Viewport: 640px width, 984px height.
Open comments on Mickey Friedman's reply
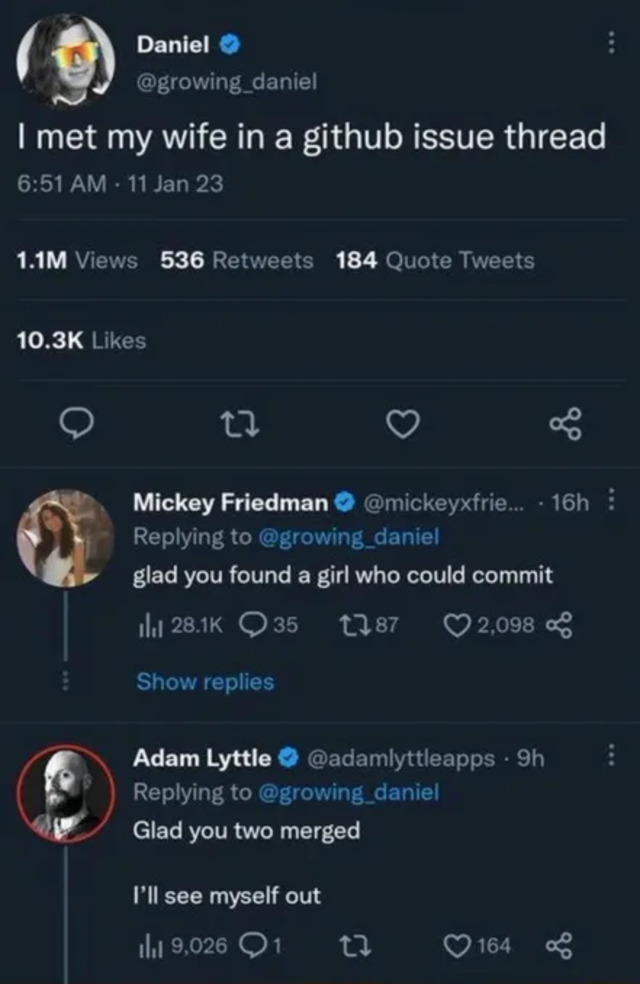[x=254, y=626]
